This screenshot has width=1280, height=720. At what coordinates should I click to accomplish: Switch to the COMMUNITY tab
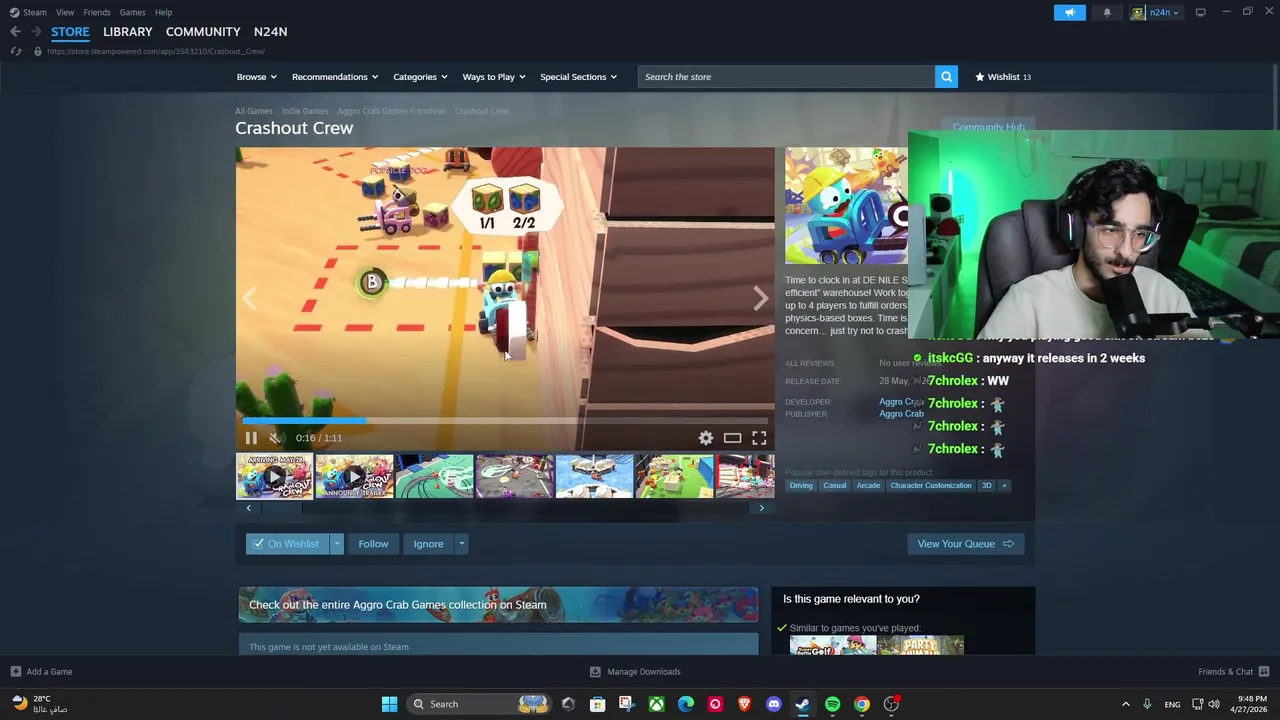tap(203, 32)
